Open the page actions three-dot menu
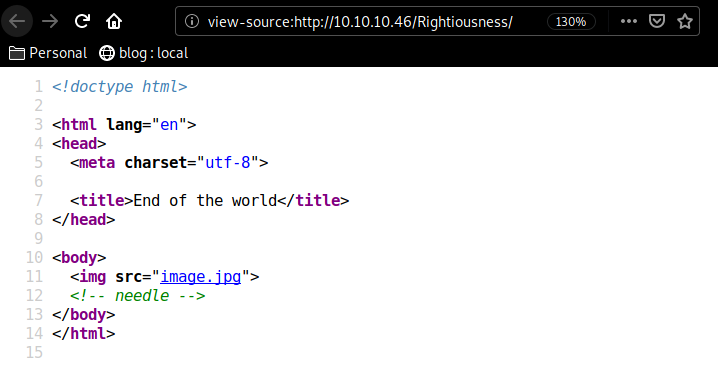This screenshot has width=718, height=376. (x=629, y=21)
